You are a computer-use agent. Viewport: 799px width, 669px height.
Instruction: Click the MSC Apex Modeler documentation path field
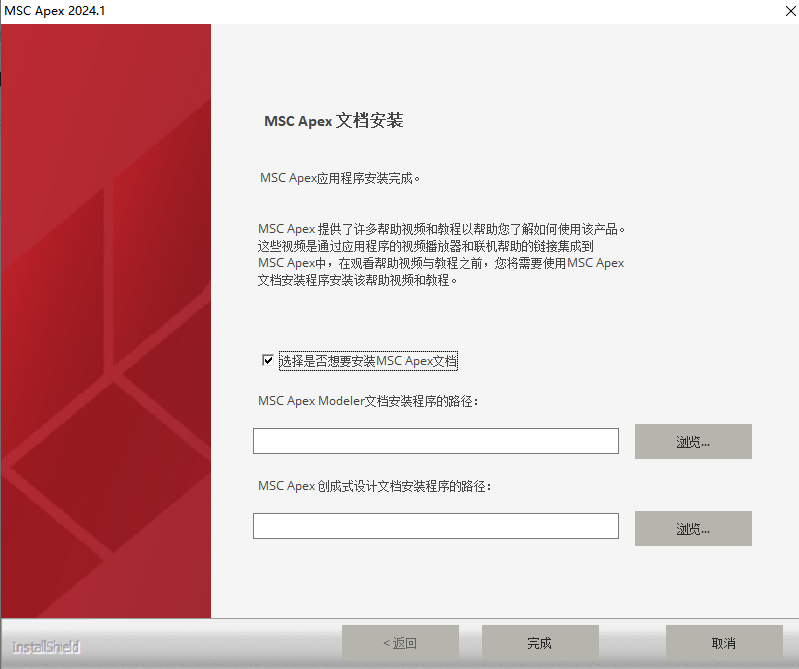(x=436, y=441)
